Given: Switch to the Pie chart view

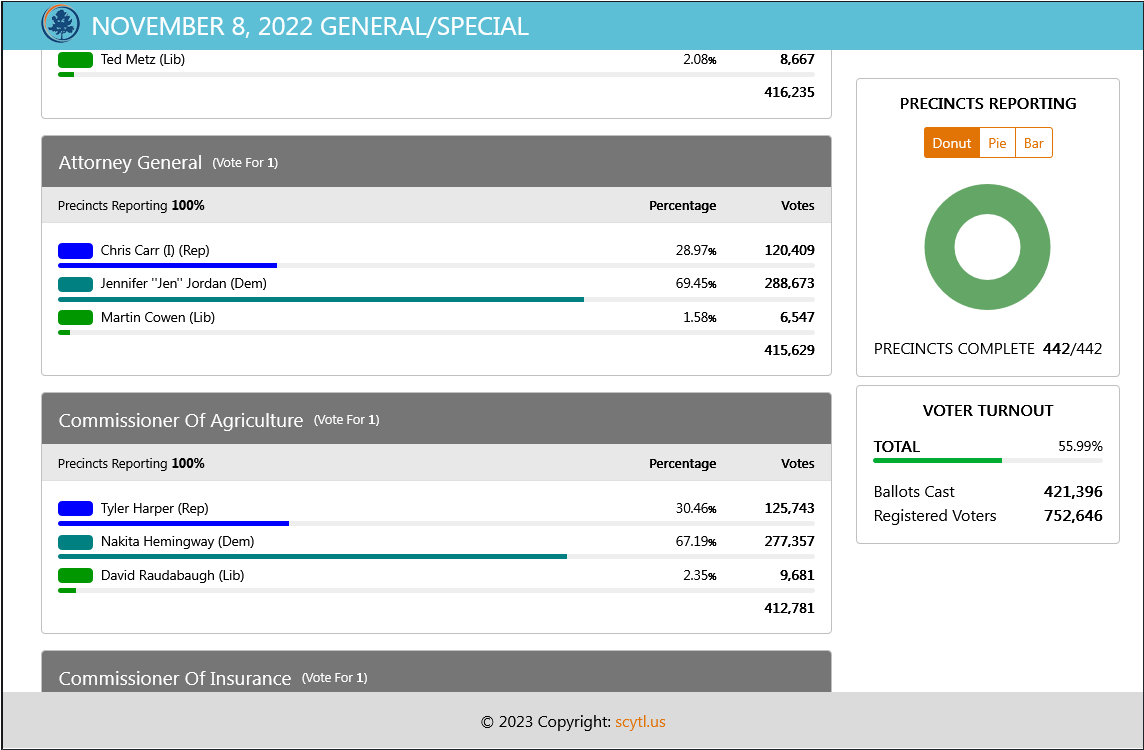Looking at the screenshot, I should point(997,143).
